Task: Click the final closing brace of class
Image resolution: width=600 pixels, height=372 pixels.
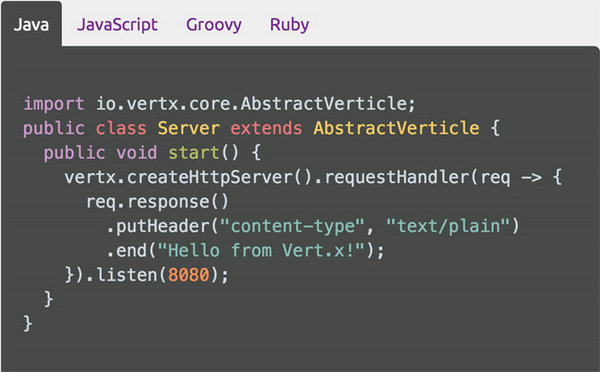Action: (x=28, y=324)
